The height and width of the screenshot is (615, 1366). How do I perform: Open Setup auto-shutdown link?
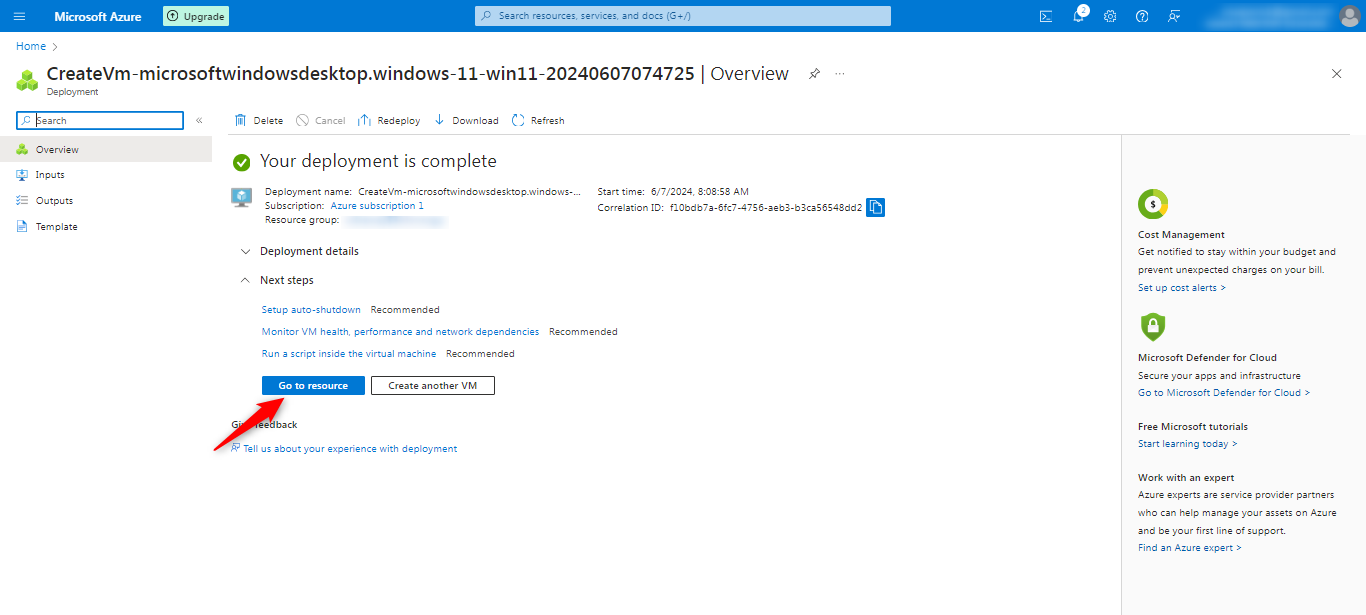pyautogui.click(x=311, y=310)
